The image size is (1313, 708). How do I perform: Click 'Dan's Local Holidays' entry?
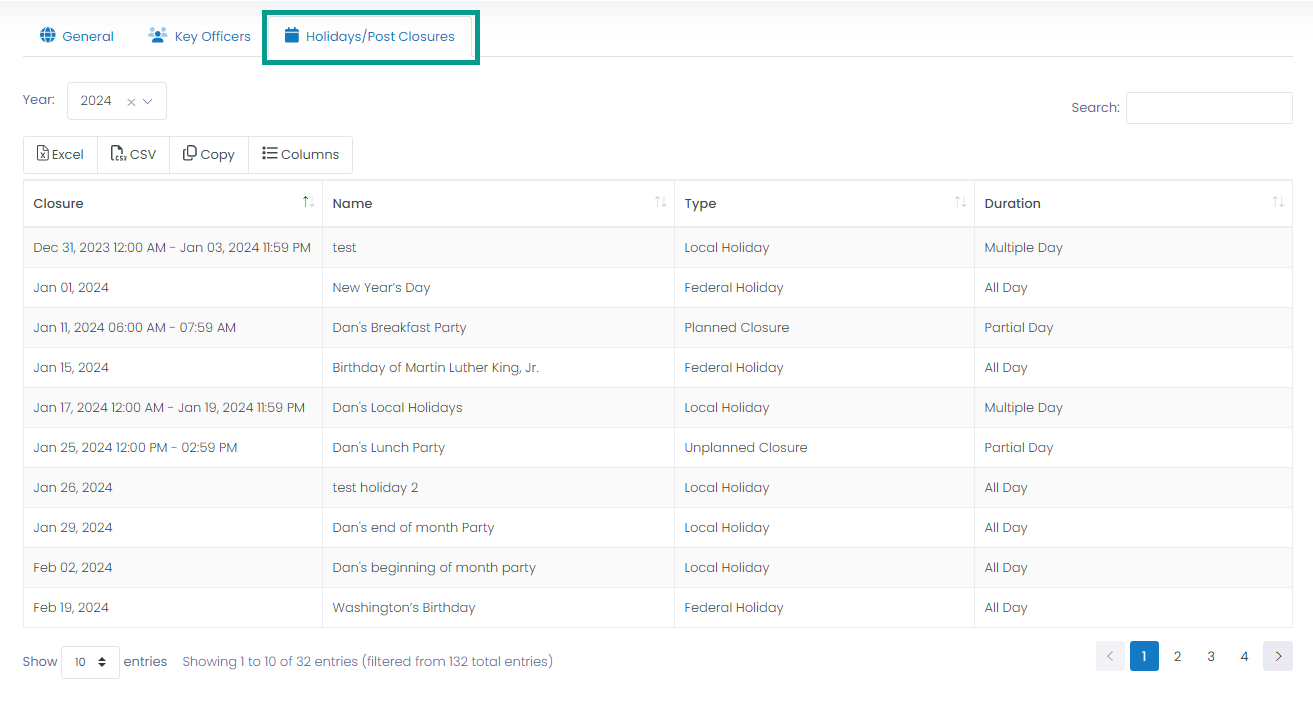pos(397,407)
